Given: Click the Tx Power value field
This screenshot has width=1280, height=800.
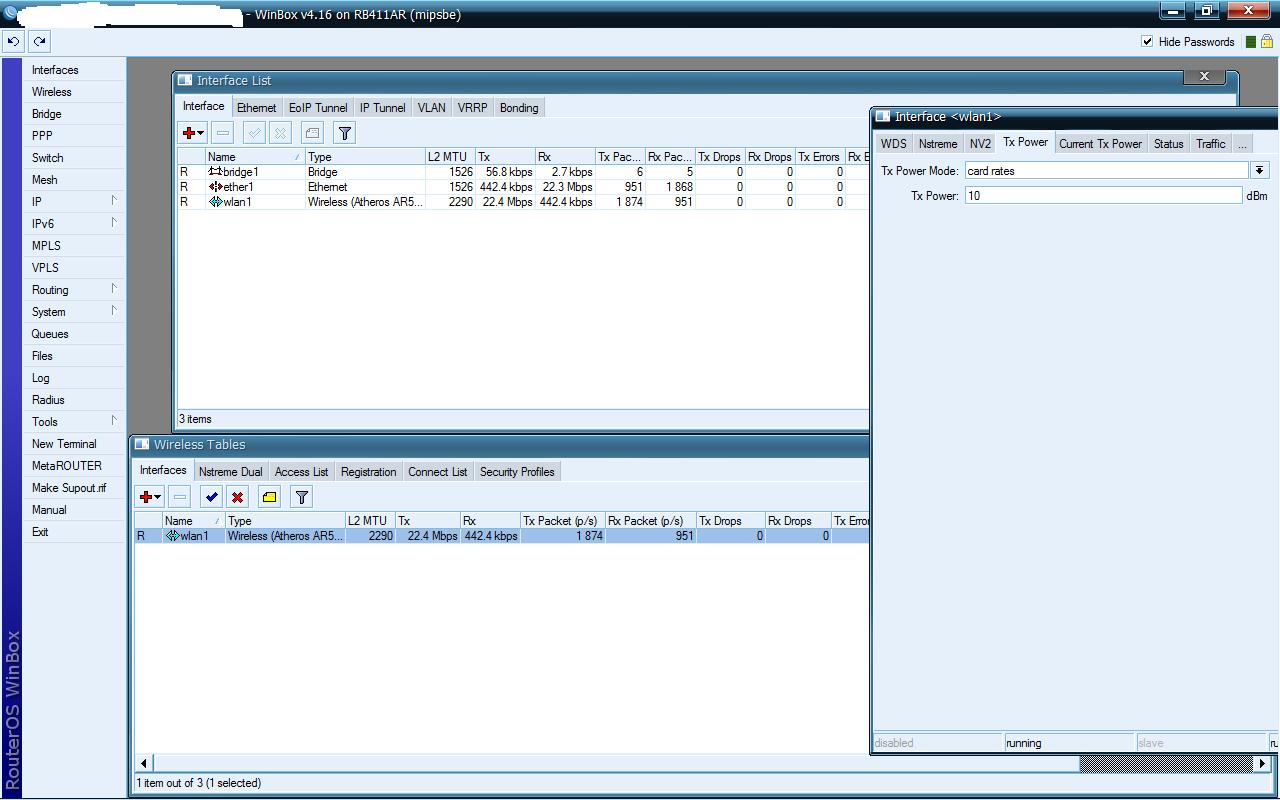Looking at the screenshot, I should point(1103,196).
